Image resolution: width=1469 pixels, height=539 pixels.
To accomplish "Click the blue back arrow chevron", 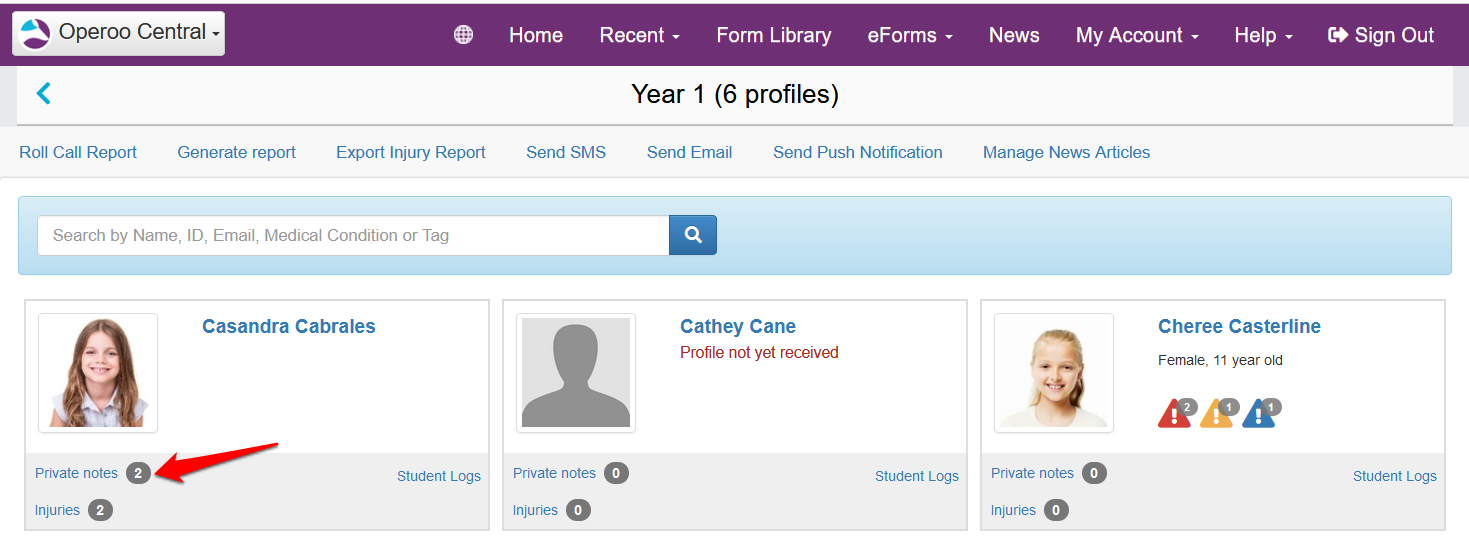I will tap(43, 94).
